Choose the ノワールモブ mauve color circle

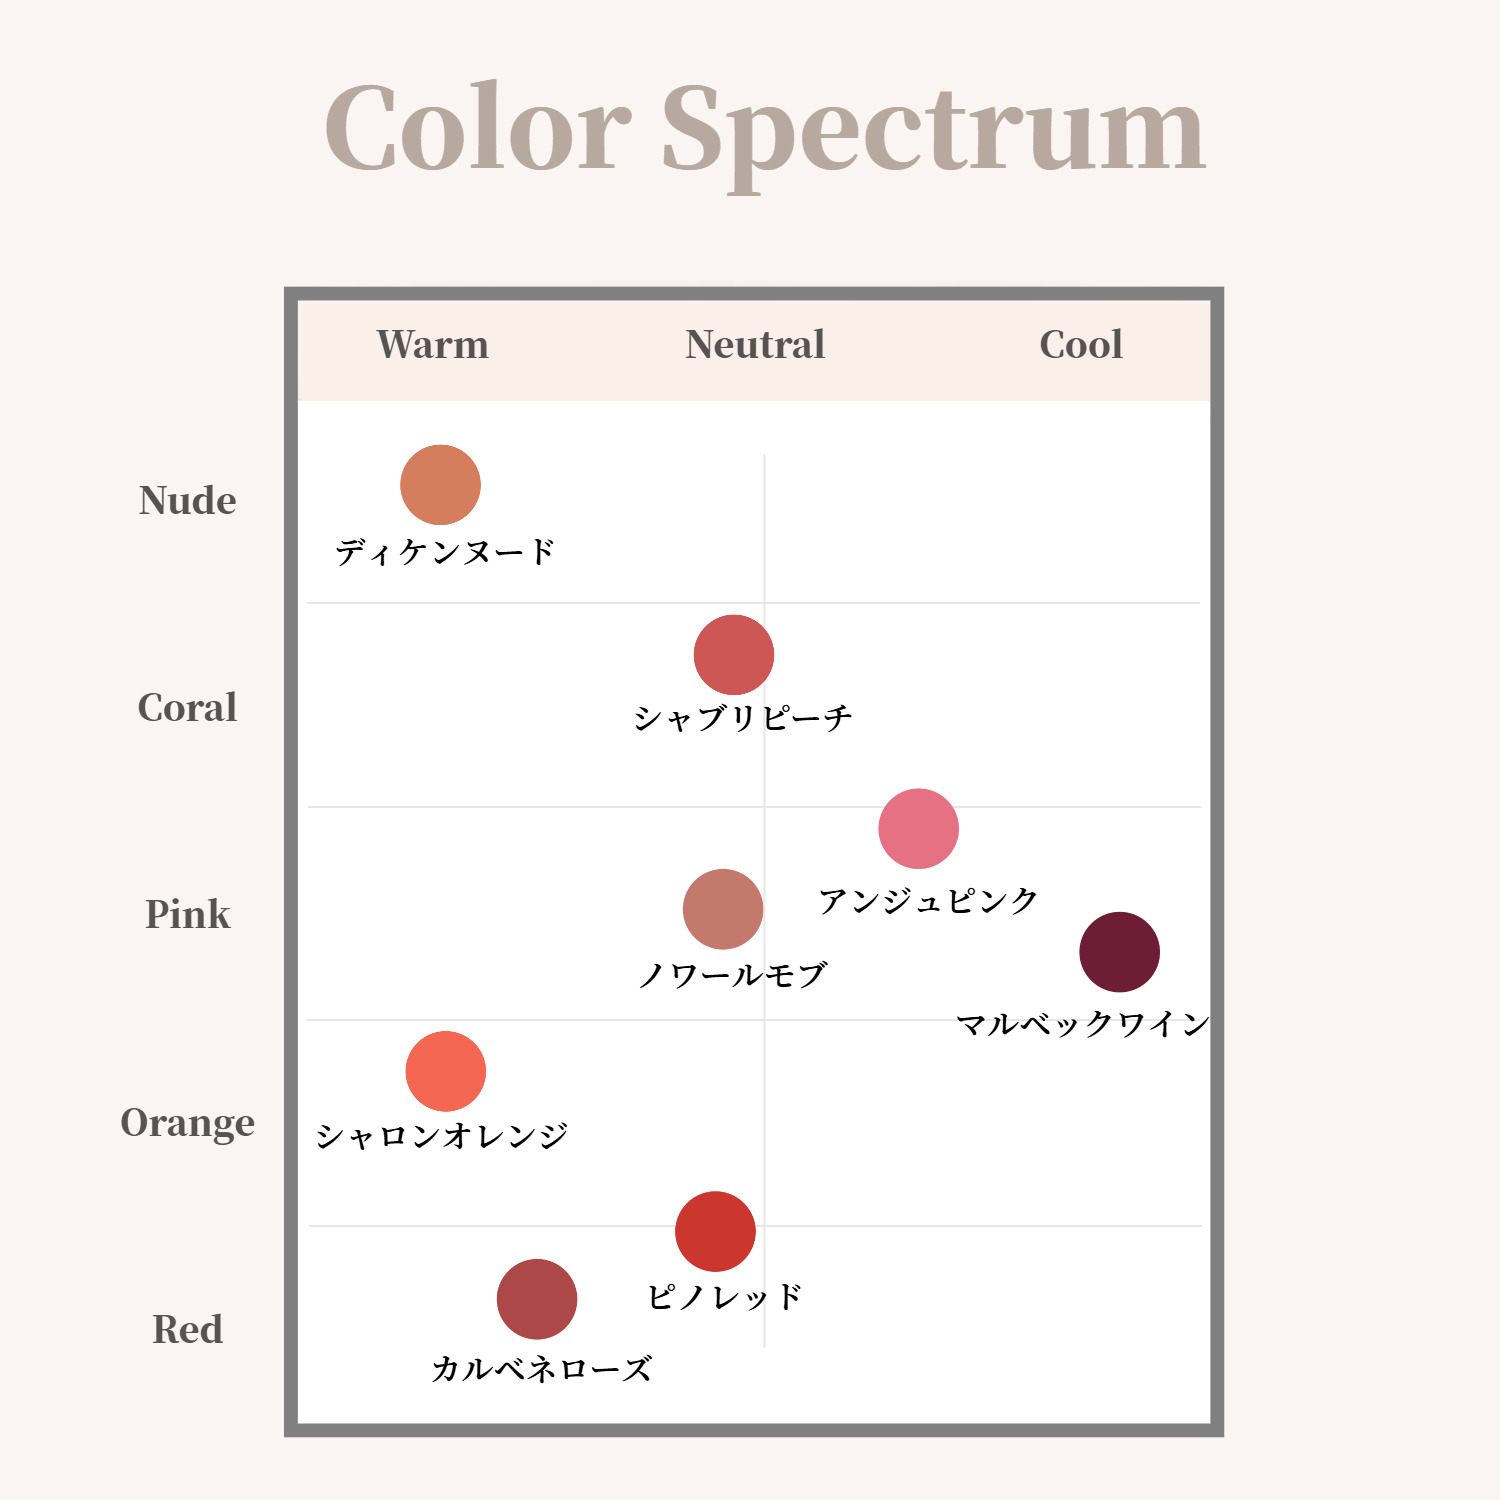[x=723, y=909]
